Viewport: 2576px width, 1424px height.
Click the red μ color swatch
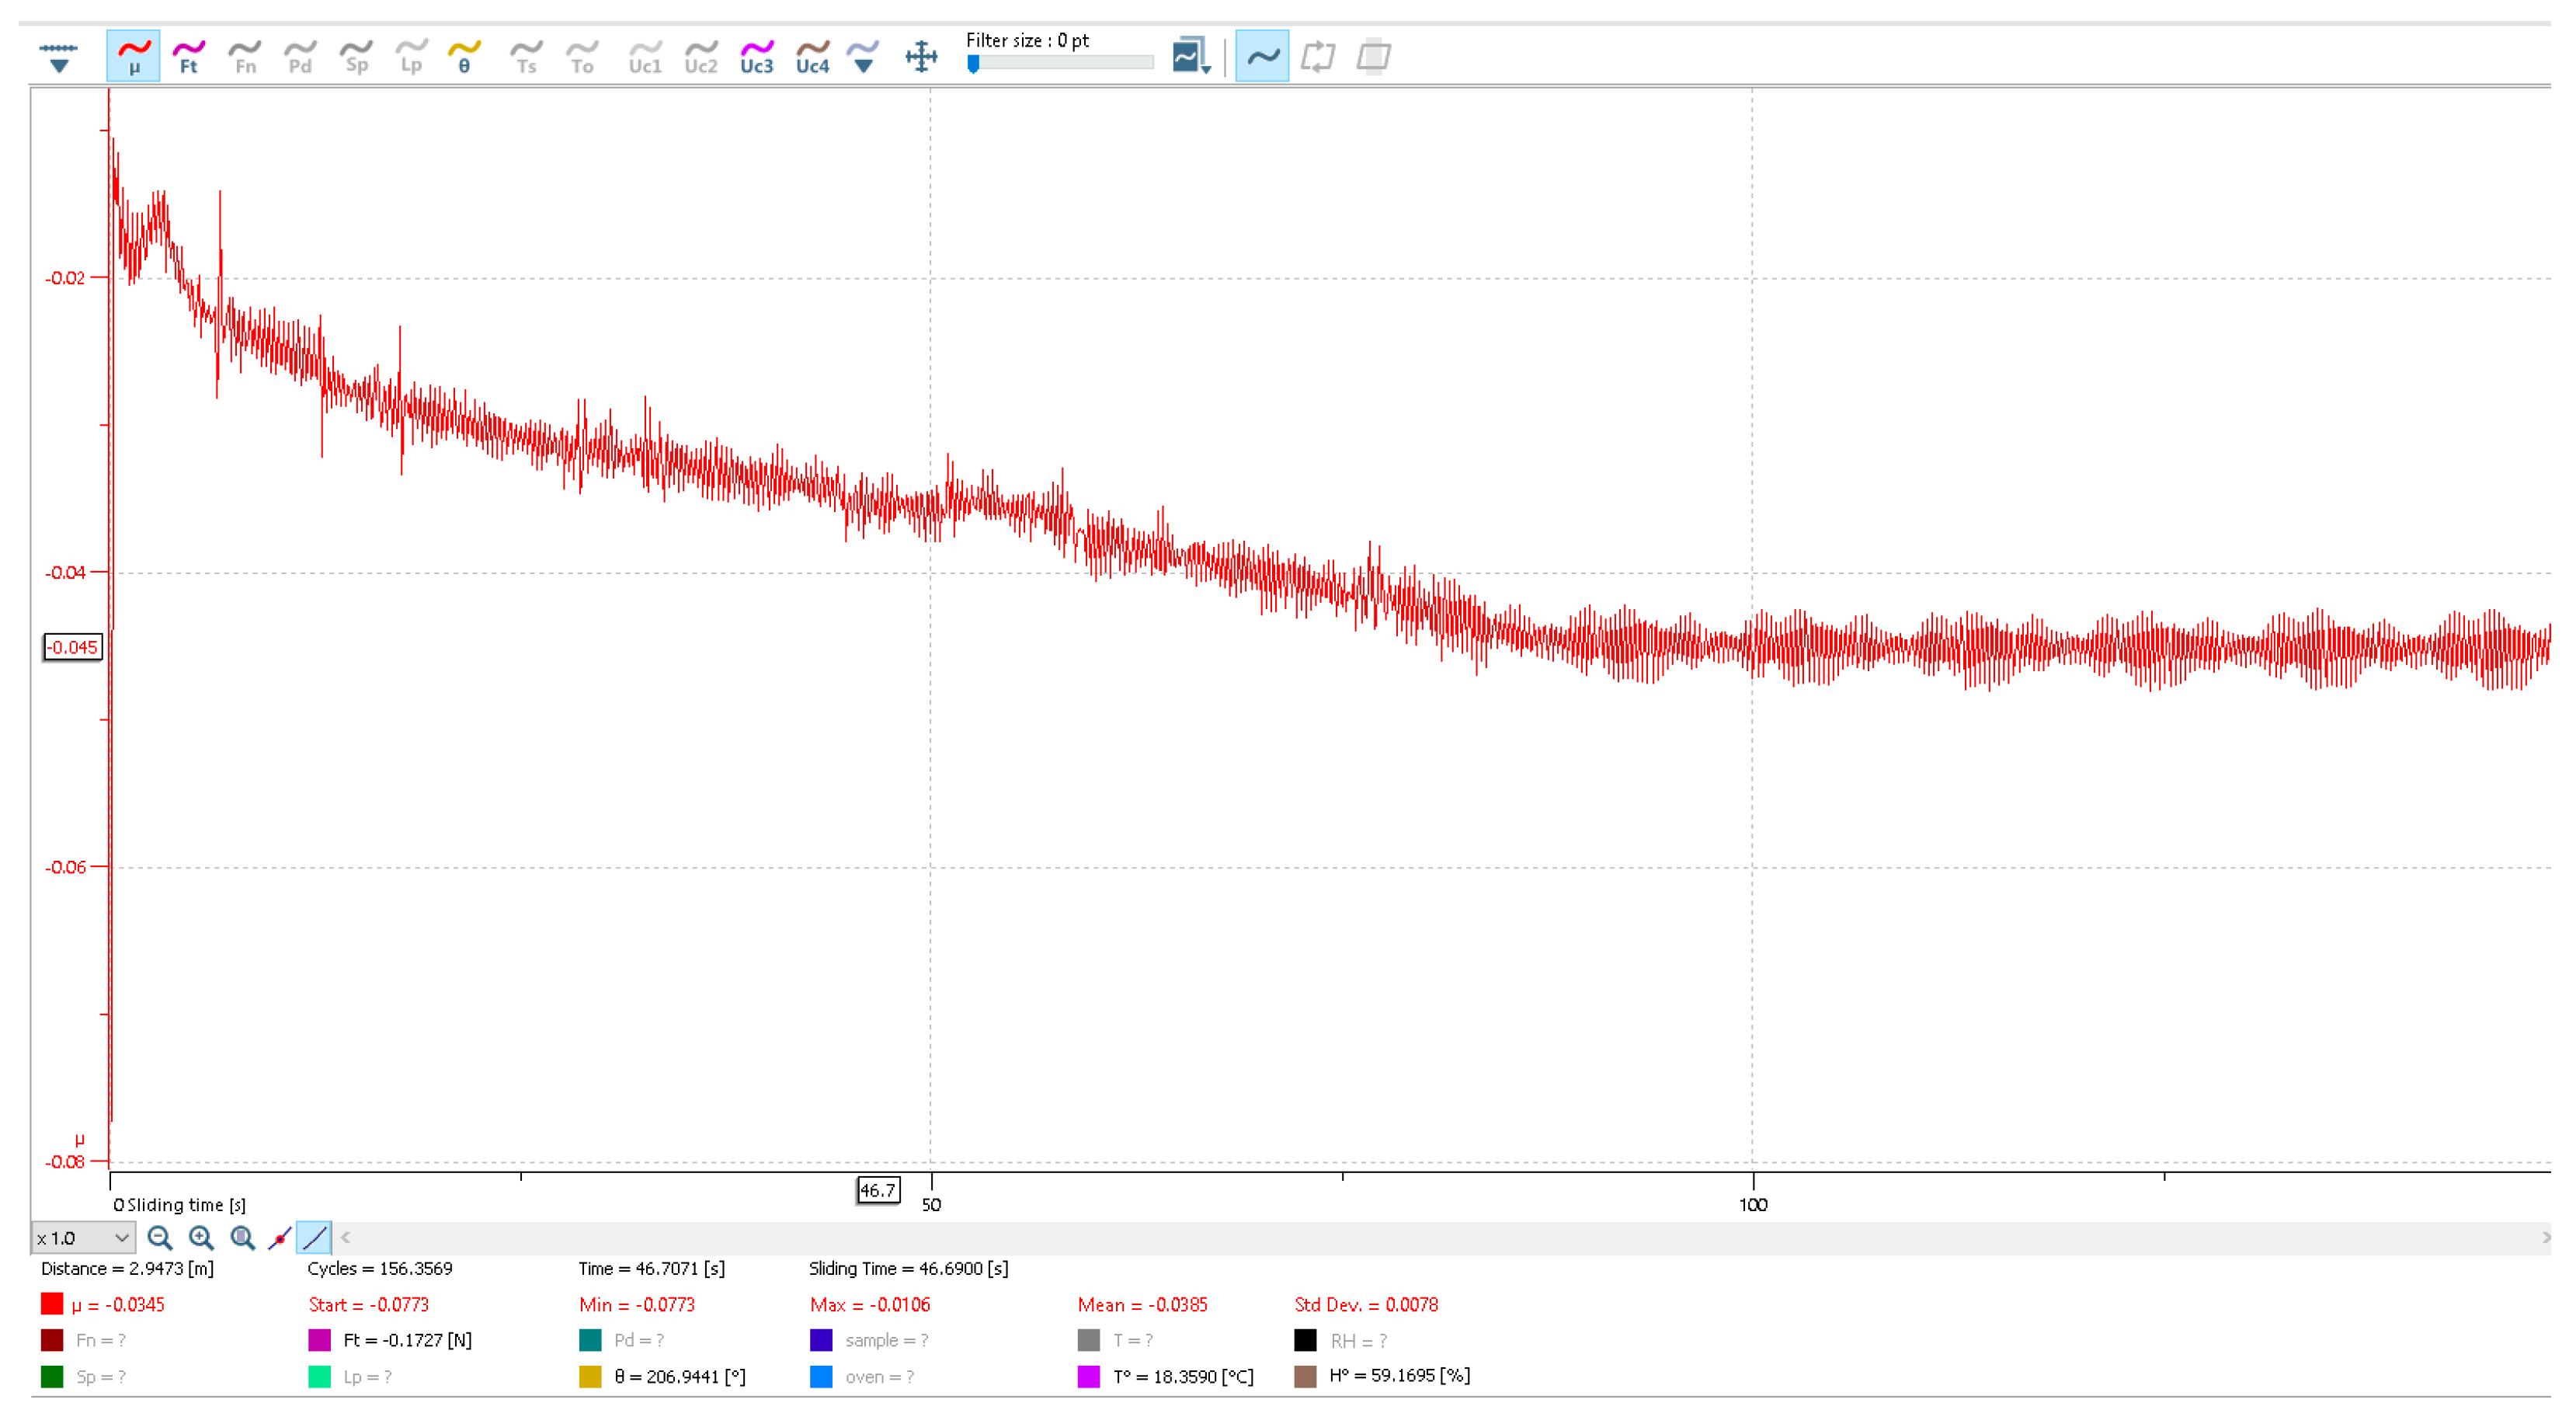(x=52, y=1304)
